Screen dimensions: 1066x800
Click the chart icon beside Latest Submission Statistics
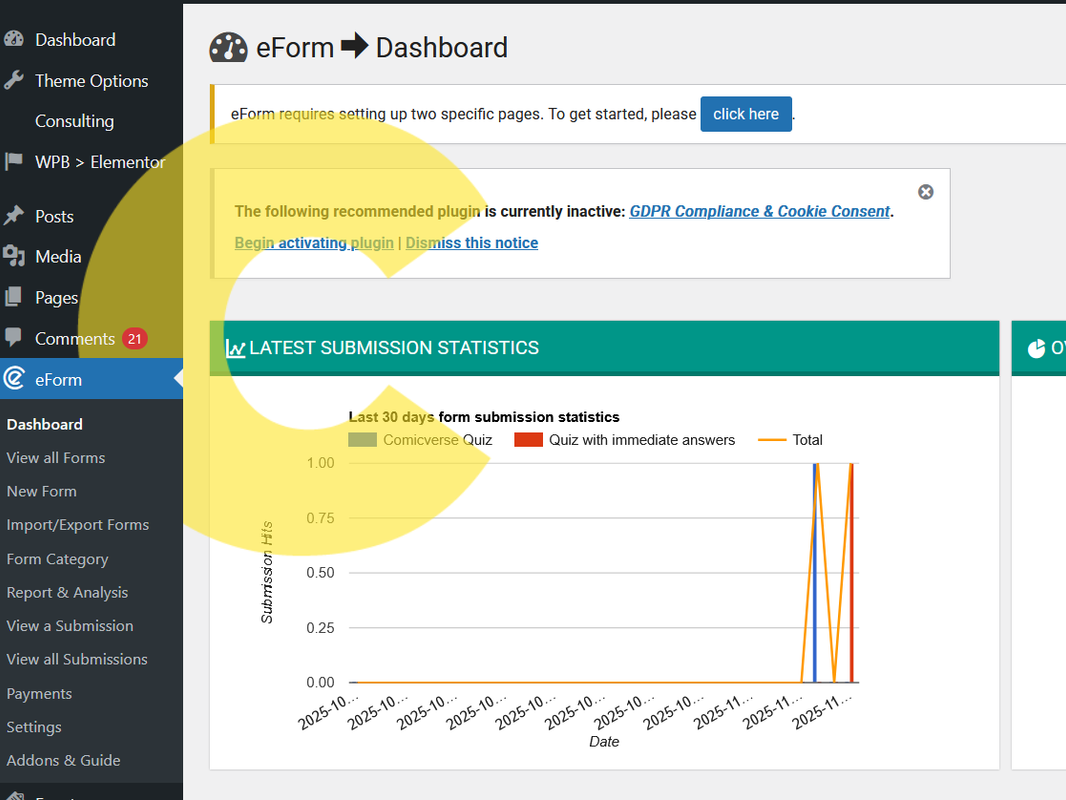coord(235,348)
